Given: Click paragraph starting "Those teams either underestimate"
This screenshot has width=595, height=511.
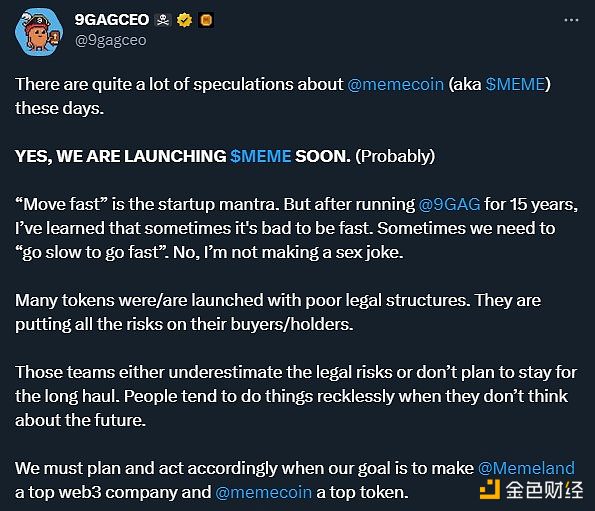Looking at the screenshot, I should click(x=296, y=396).
